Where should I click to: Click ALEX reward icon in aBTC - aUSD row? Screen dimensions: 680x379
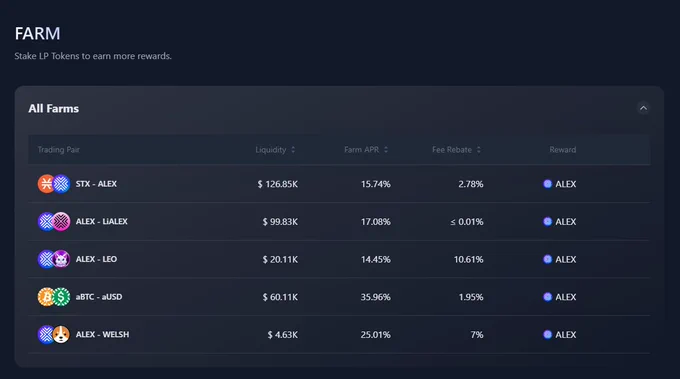(547, 297)
